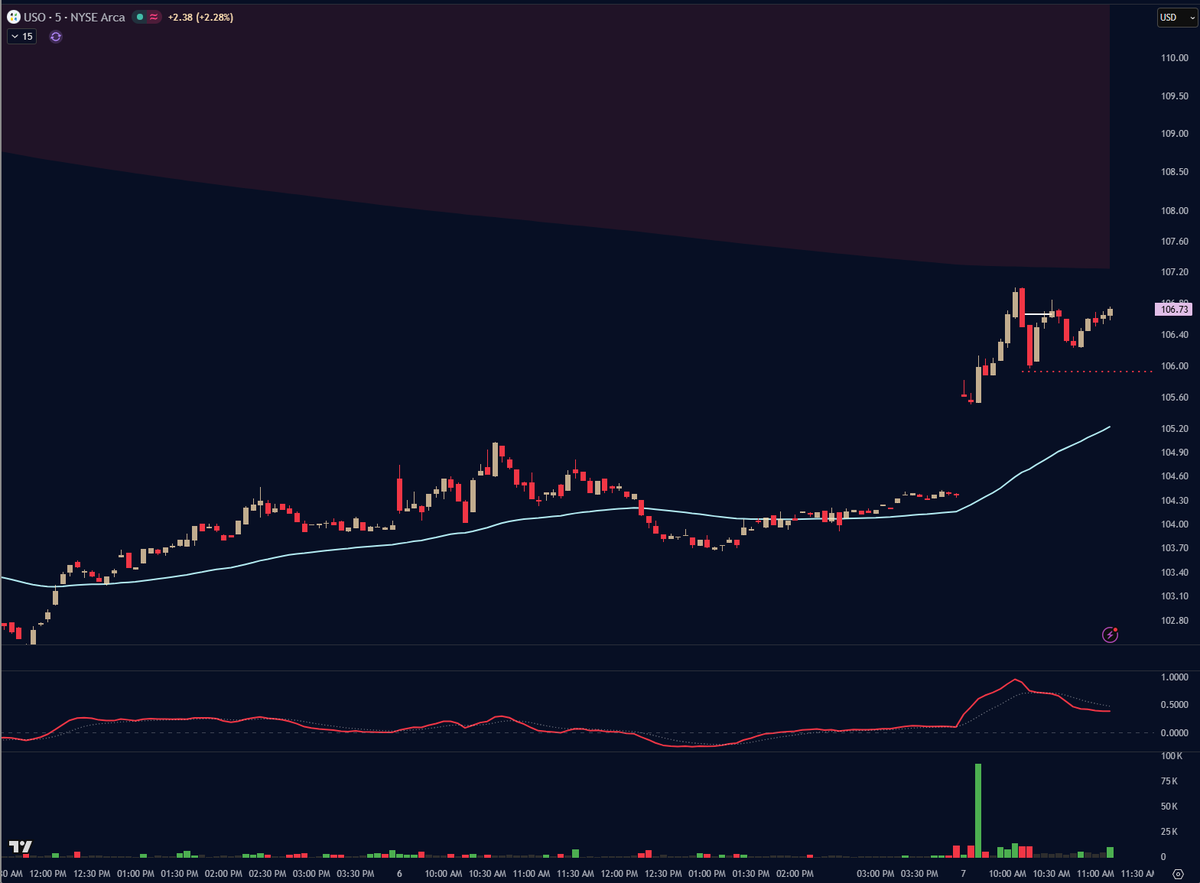This screenshot has width=1200, height=883.
Task: Click the 0.5000 oscillator scale label
Action: [1174, 705]
